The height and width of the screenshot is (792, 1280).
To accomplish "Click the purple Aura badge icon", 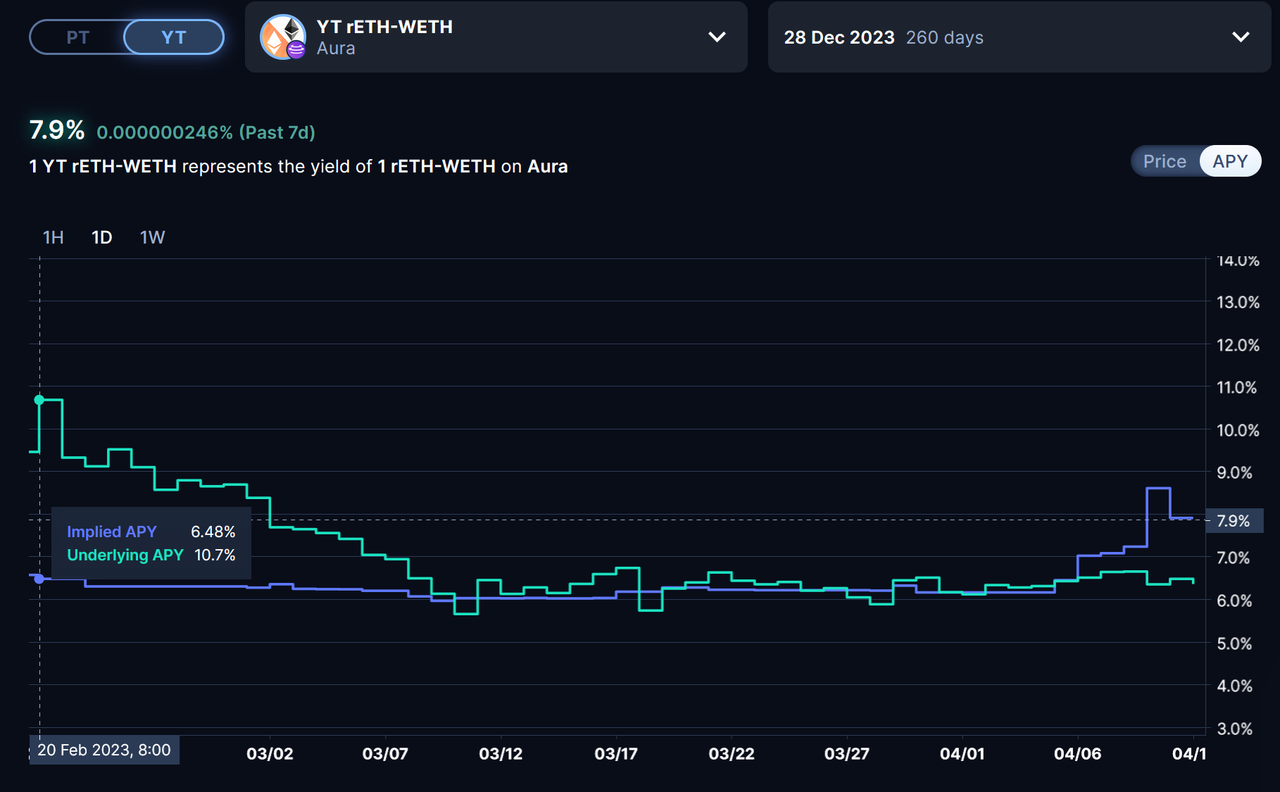I will (296, 50).
